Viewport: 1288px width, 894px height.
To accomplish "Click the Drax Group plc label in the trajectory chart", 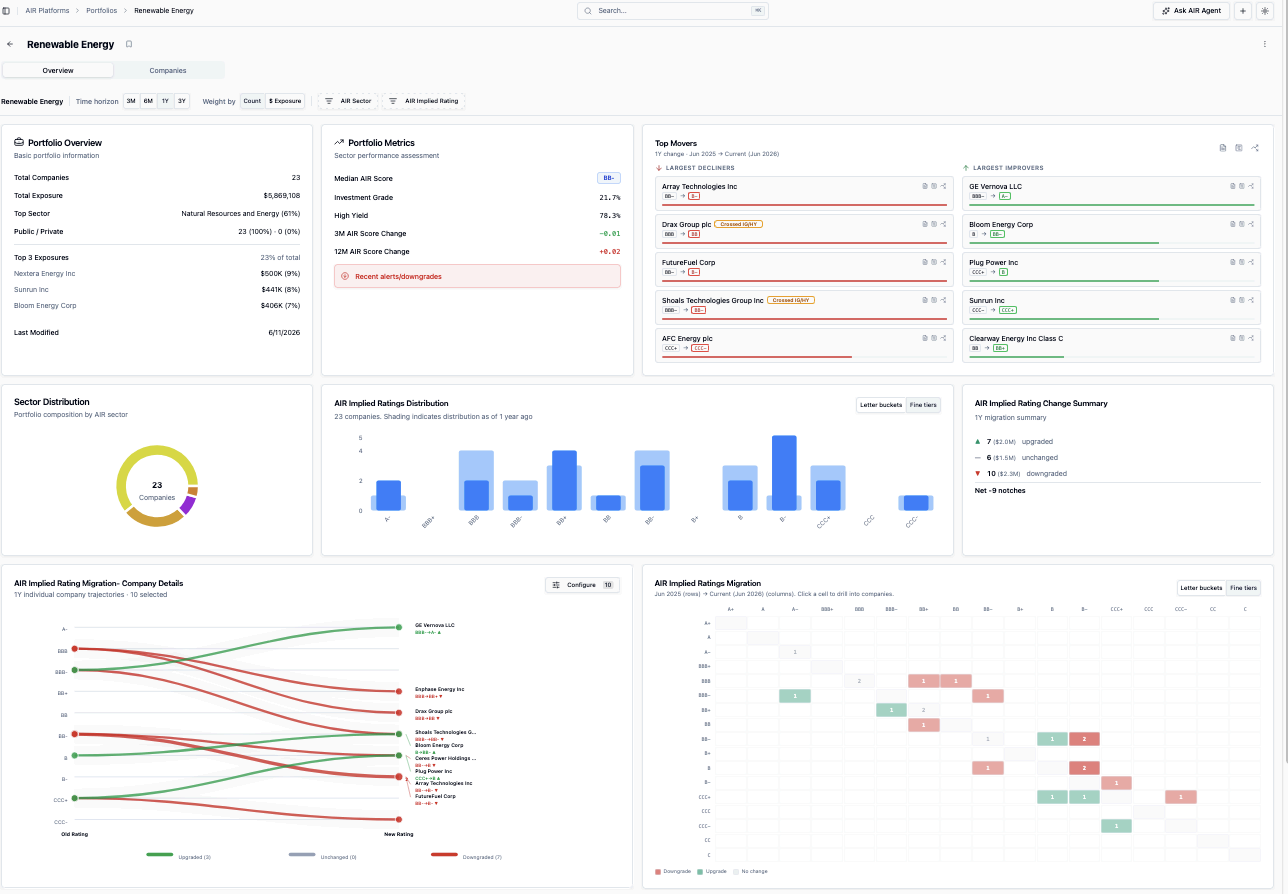I will coord(433,711).
